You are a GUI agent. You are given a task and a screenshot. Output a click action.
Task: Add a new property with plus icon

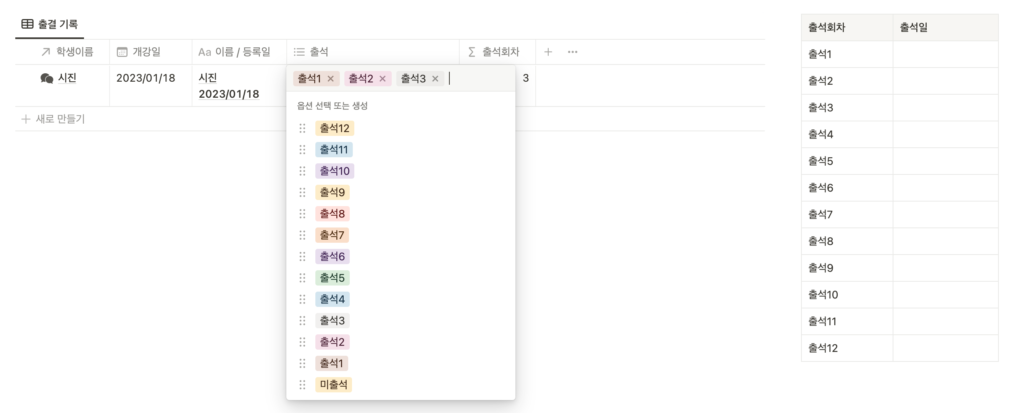pyautogui.click(x=548, y=52)
